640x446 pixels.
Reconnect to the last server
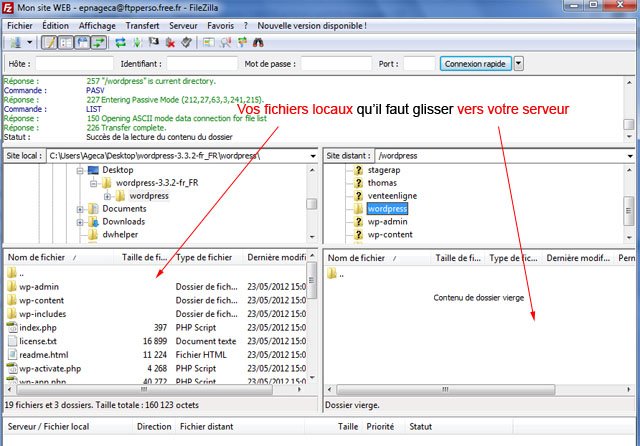[186, 42]
